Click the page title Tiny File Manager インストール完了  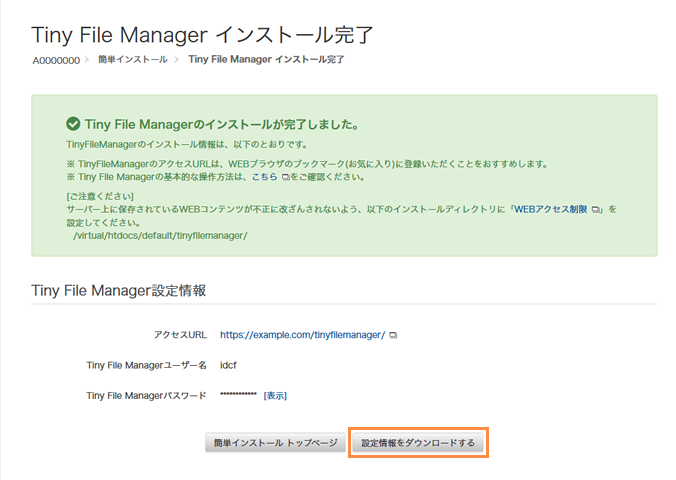point(203,35)
